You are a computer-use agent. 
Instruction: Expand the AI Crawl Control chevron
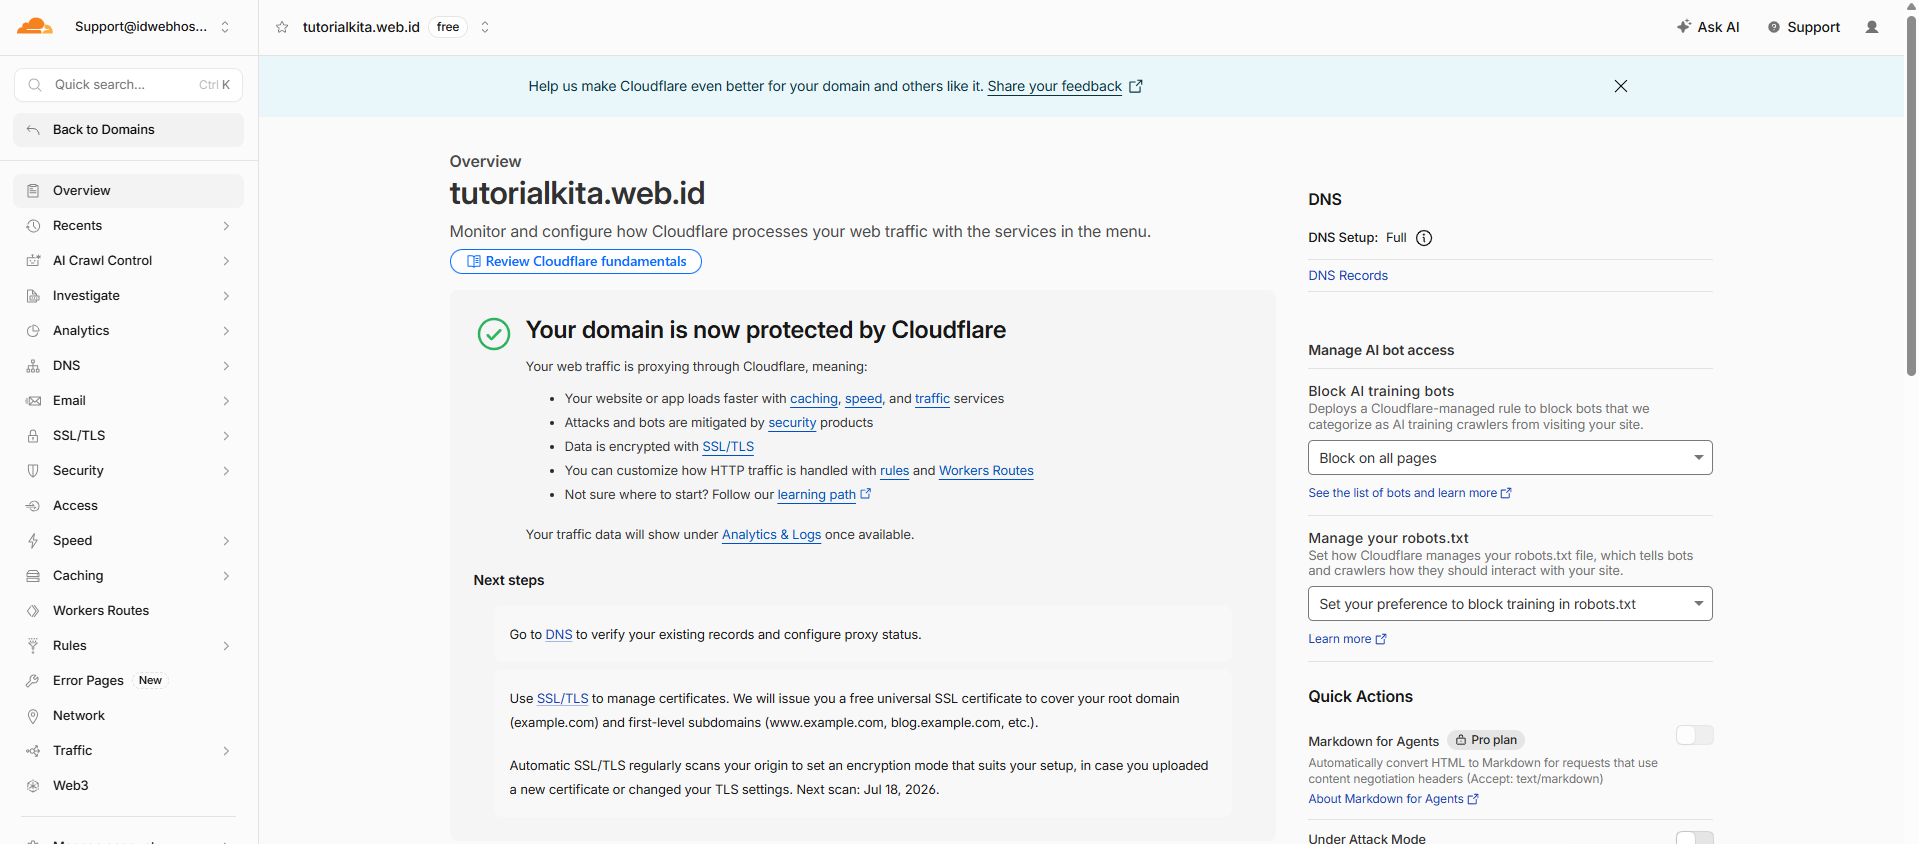[226, 261]
